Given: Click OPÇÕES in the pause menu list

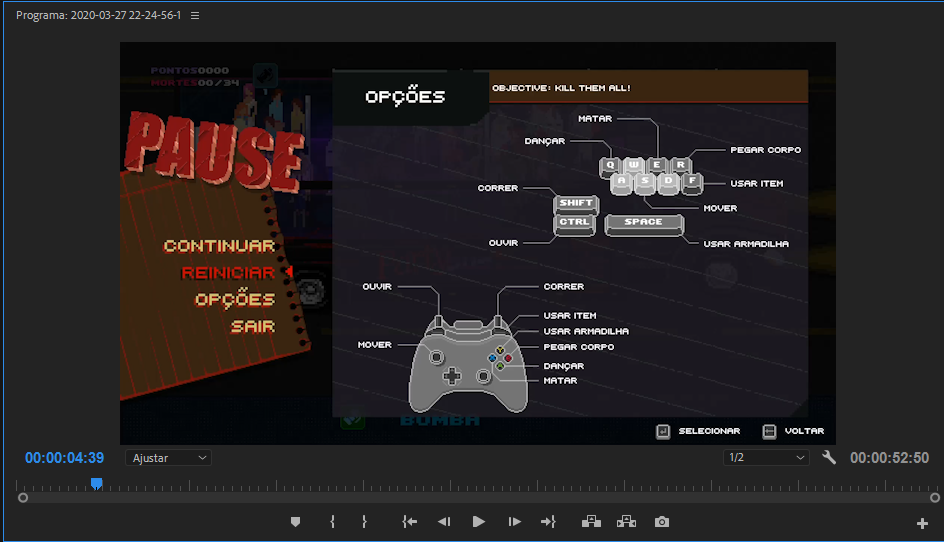Looking at the screenshot, I should pos(235,298).
